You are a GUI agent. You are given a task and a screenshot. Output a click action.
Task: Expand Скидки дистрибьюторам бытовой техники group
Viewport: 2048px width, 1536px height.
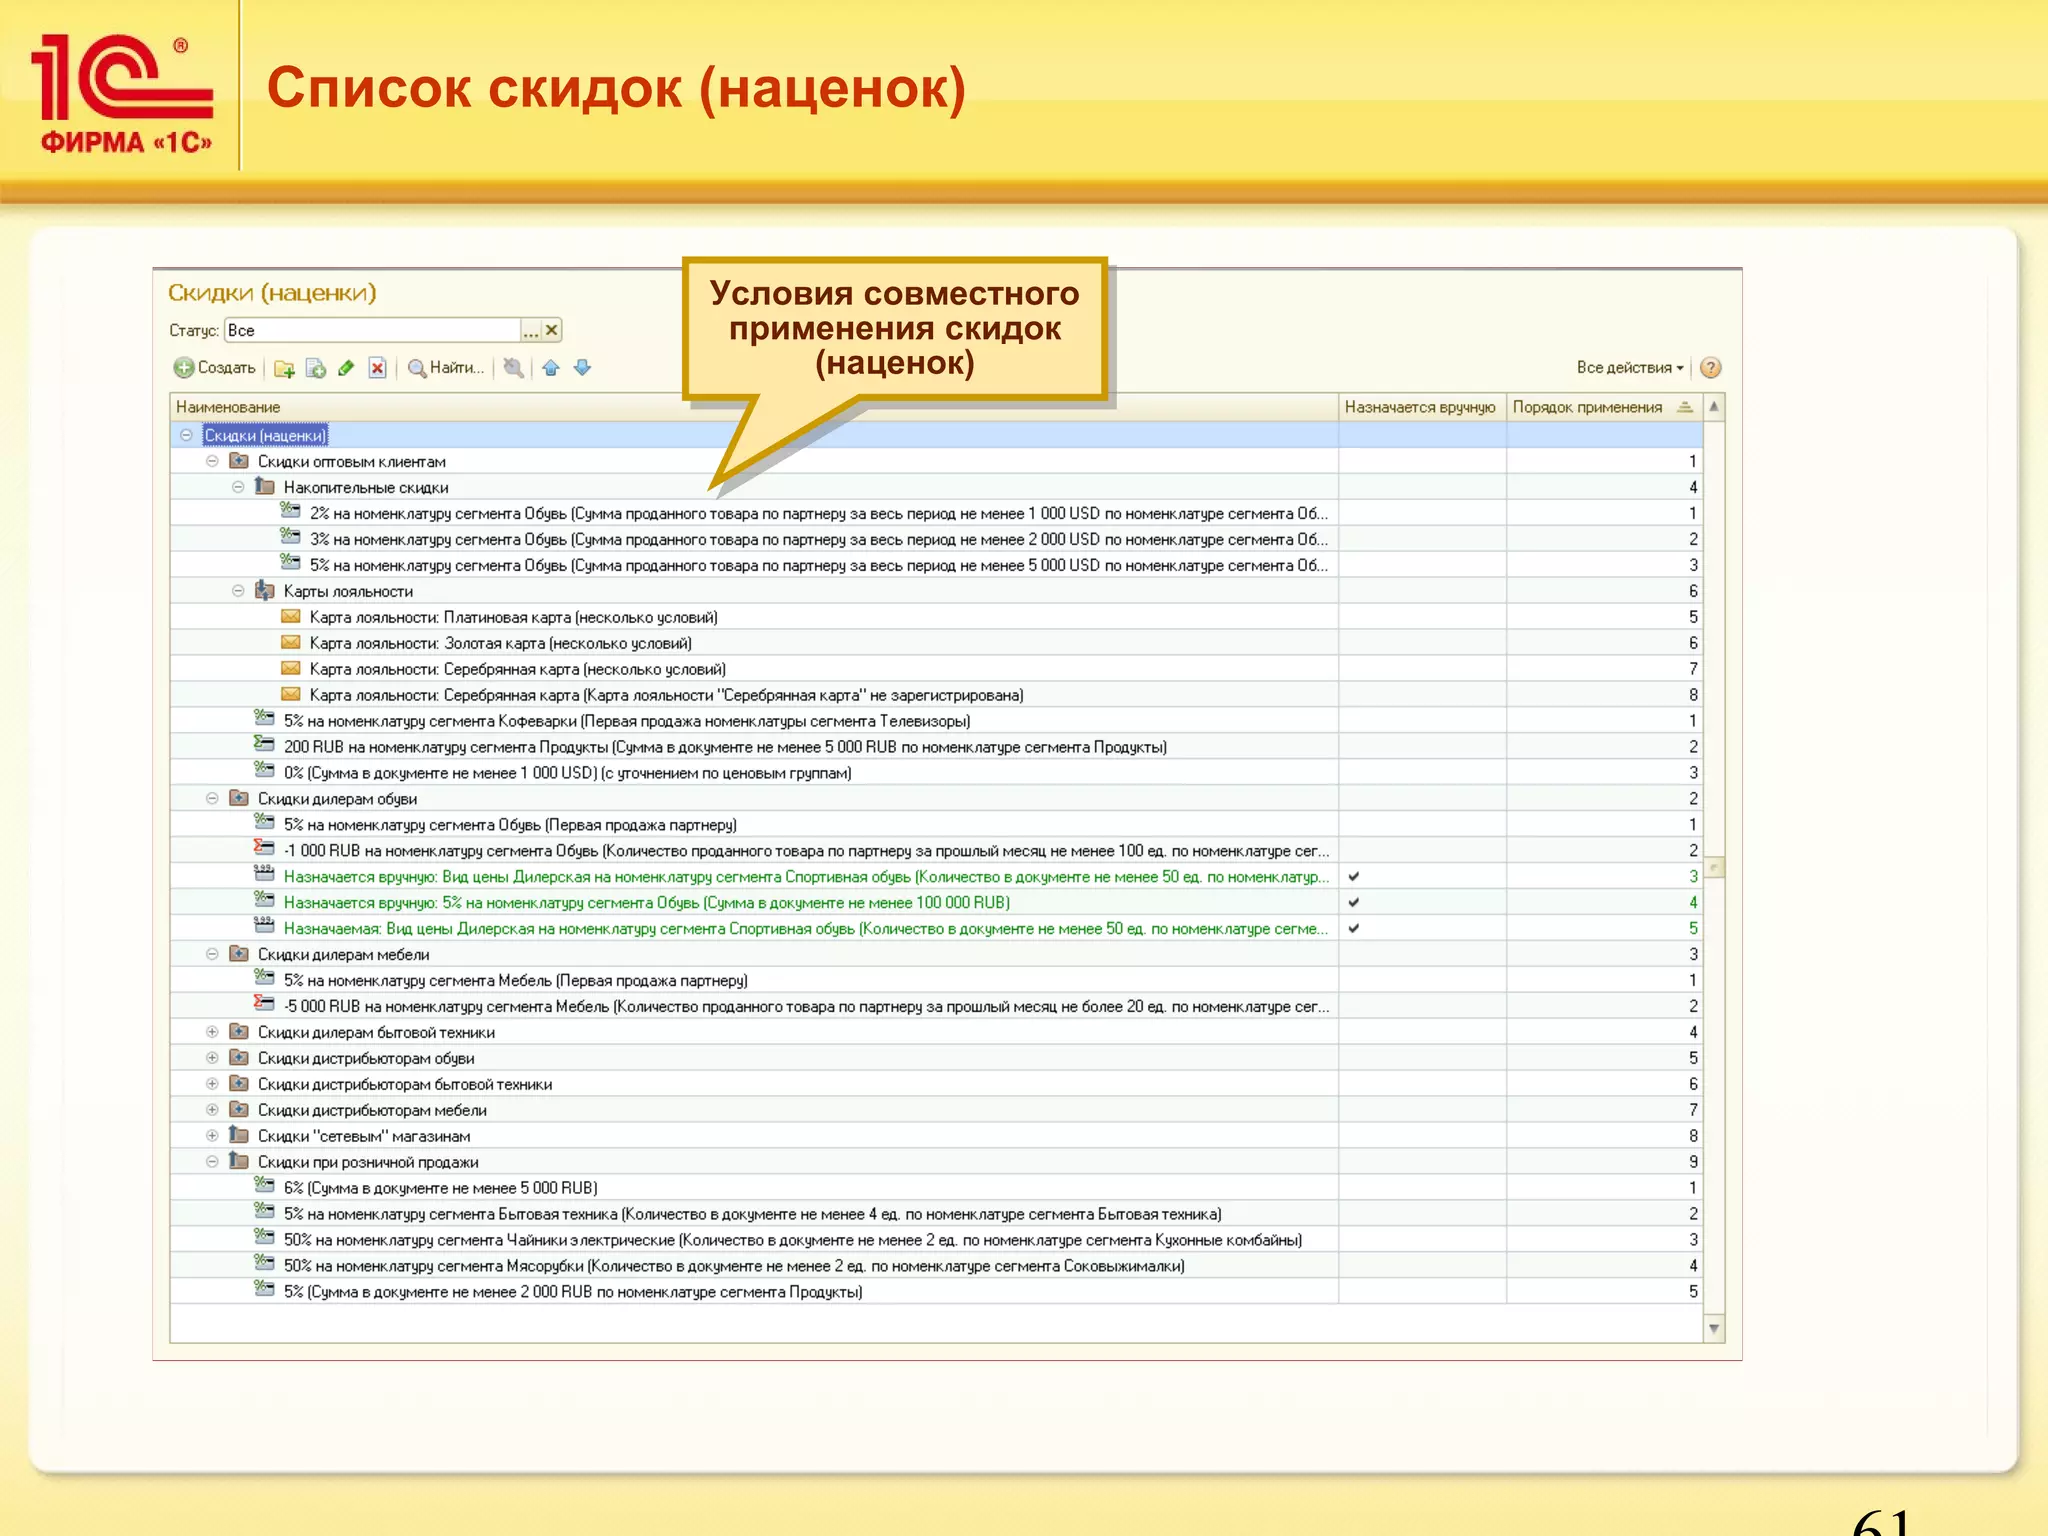(x=212, y=1084)
